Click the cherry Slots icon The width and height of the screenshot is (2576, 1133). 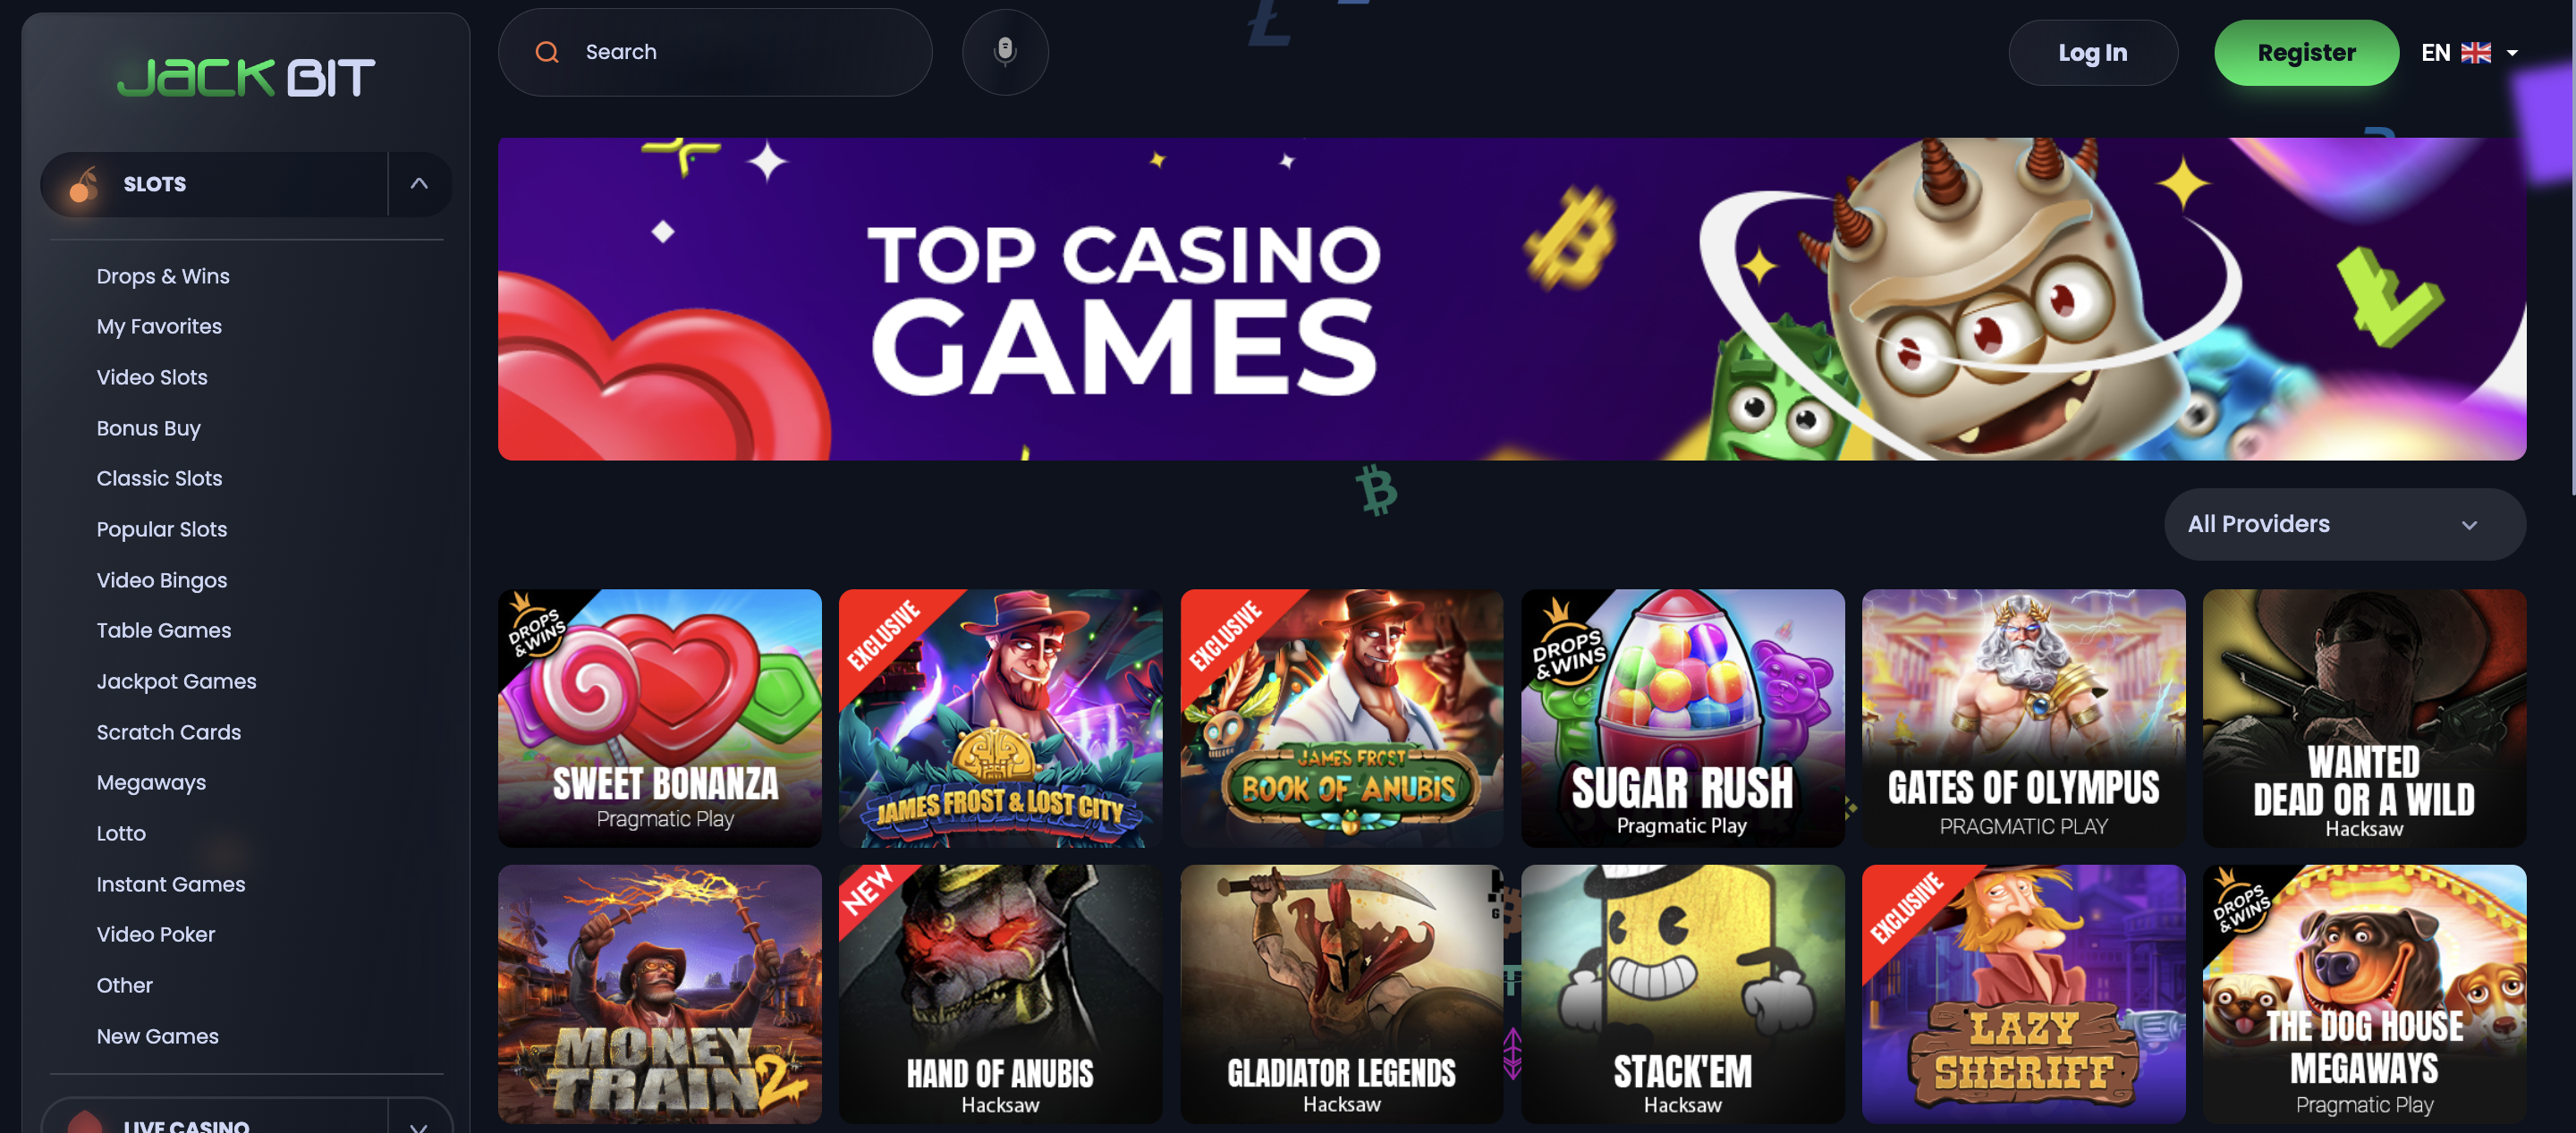[84, 184]
